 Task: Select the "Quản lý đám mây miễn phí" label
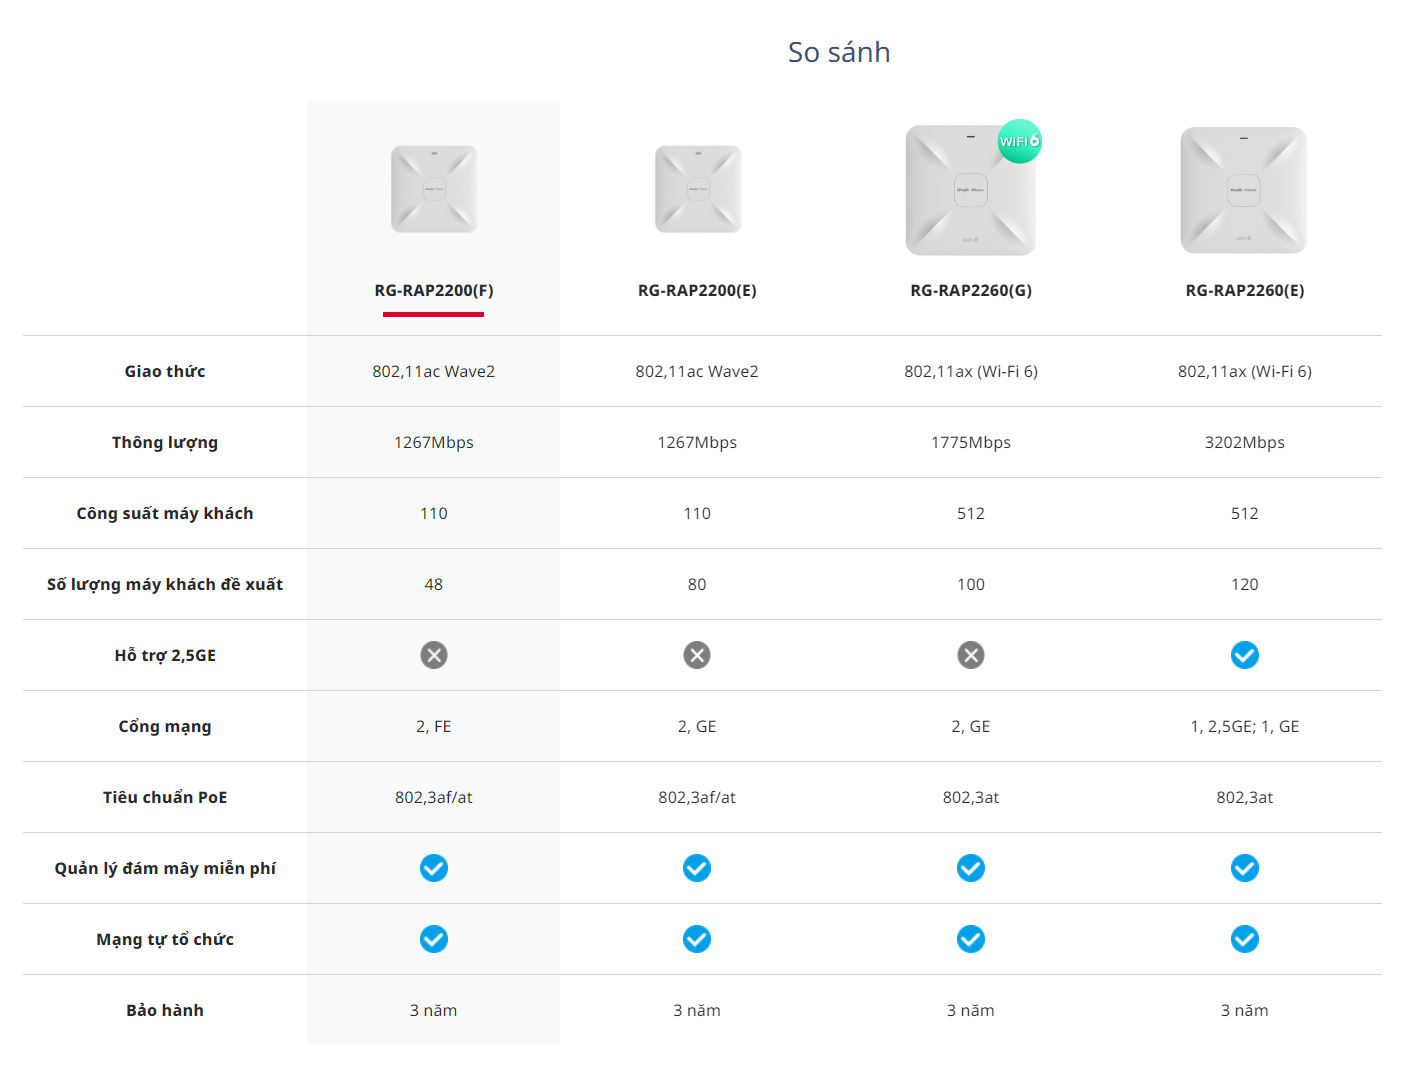click(x=165, y=868)
